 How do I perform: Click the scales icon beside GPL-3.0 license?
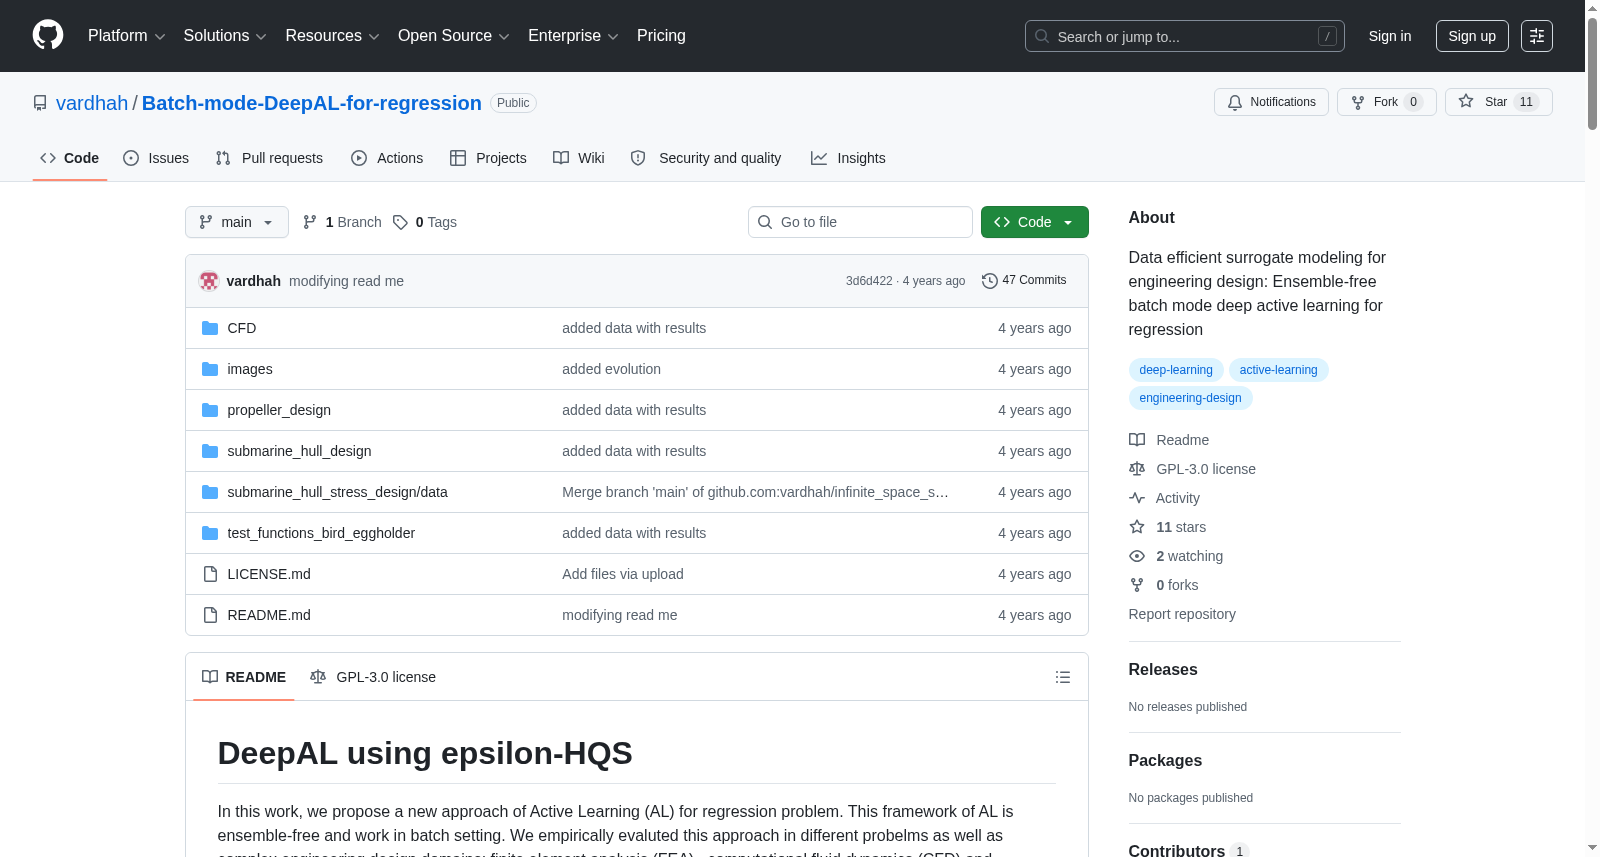pyautogui.click(x=1137, y=469)
